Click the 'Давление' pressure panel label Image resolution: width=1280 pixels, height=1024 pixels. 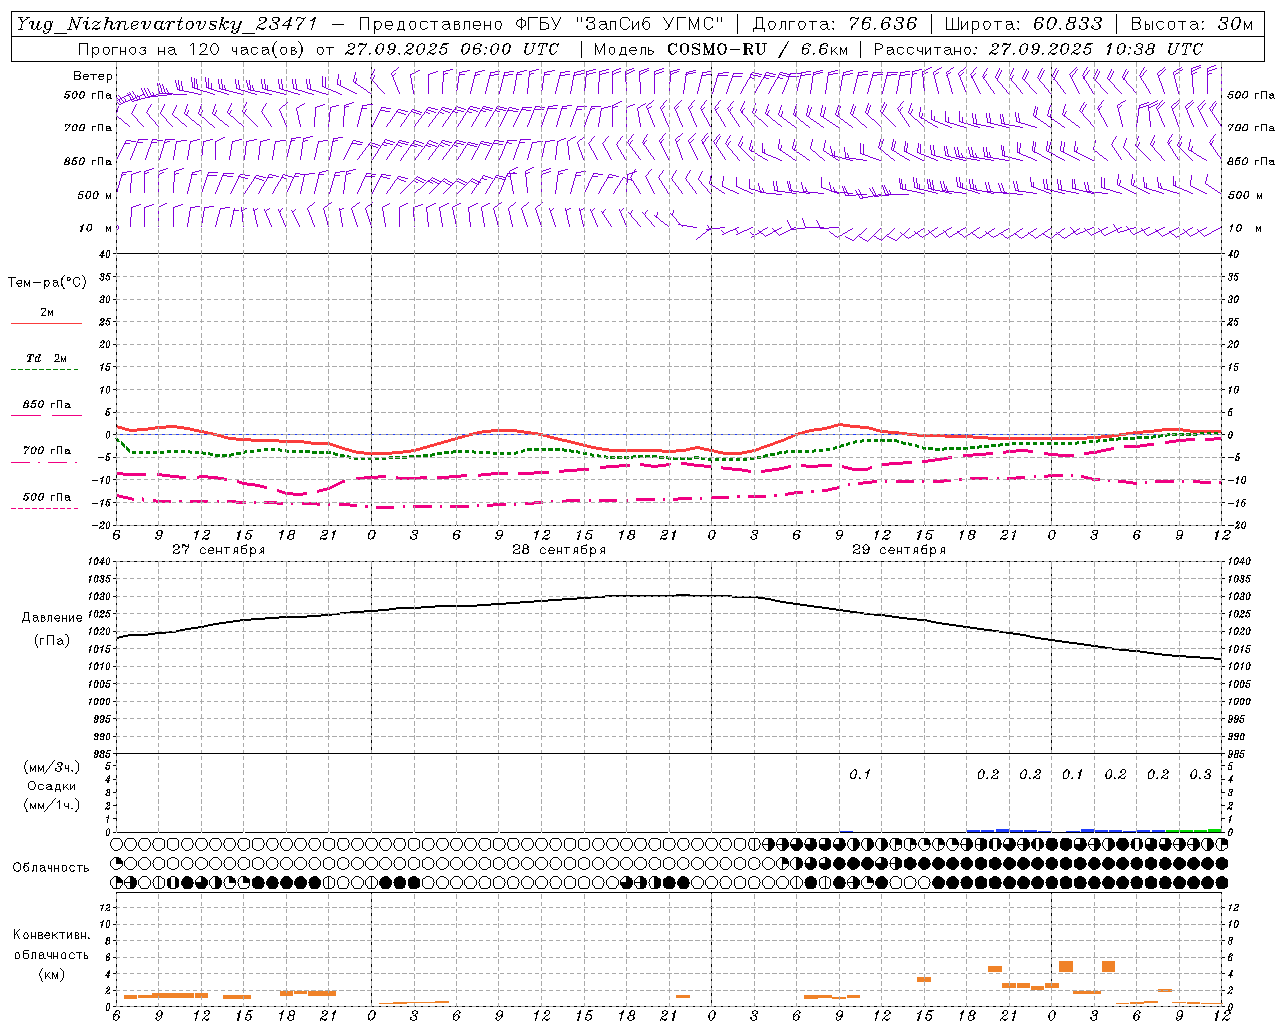point(52,618)
